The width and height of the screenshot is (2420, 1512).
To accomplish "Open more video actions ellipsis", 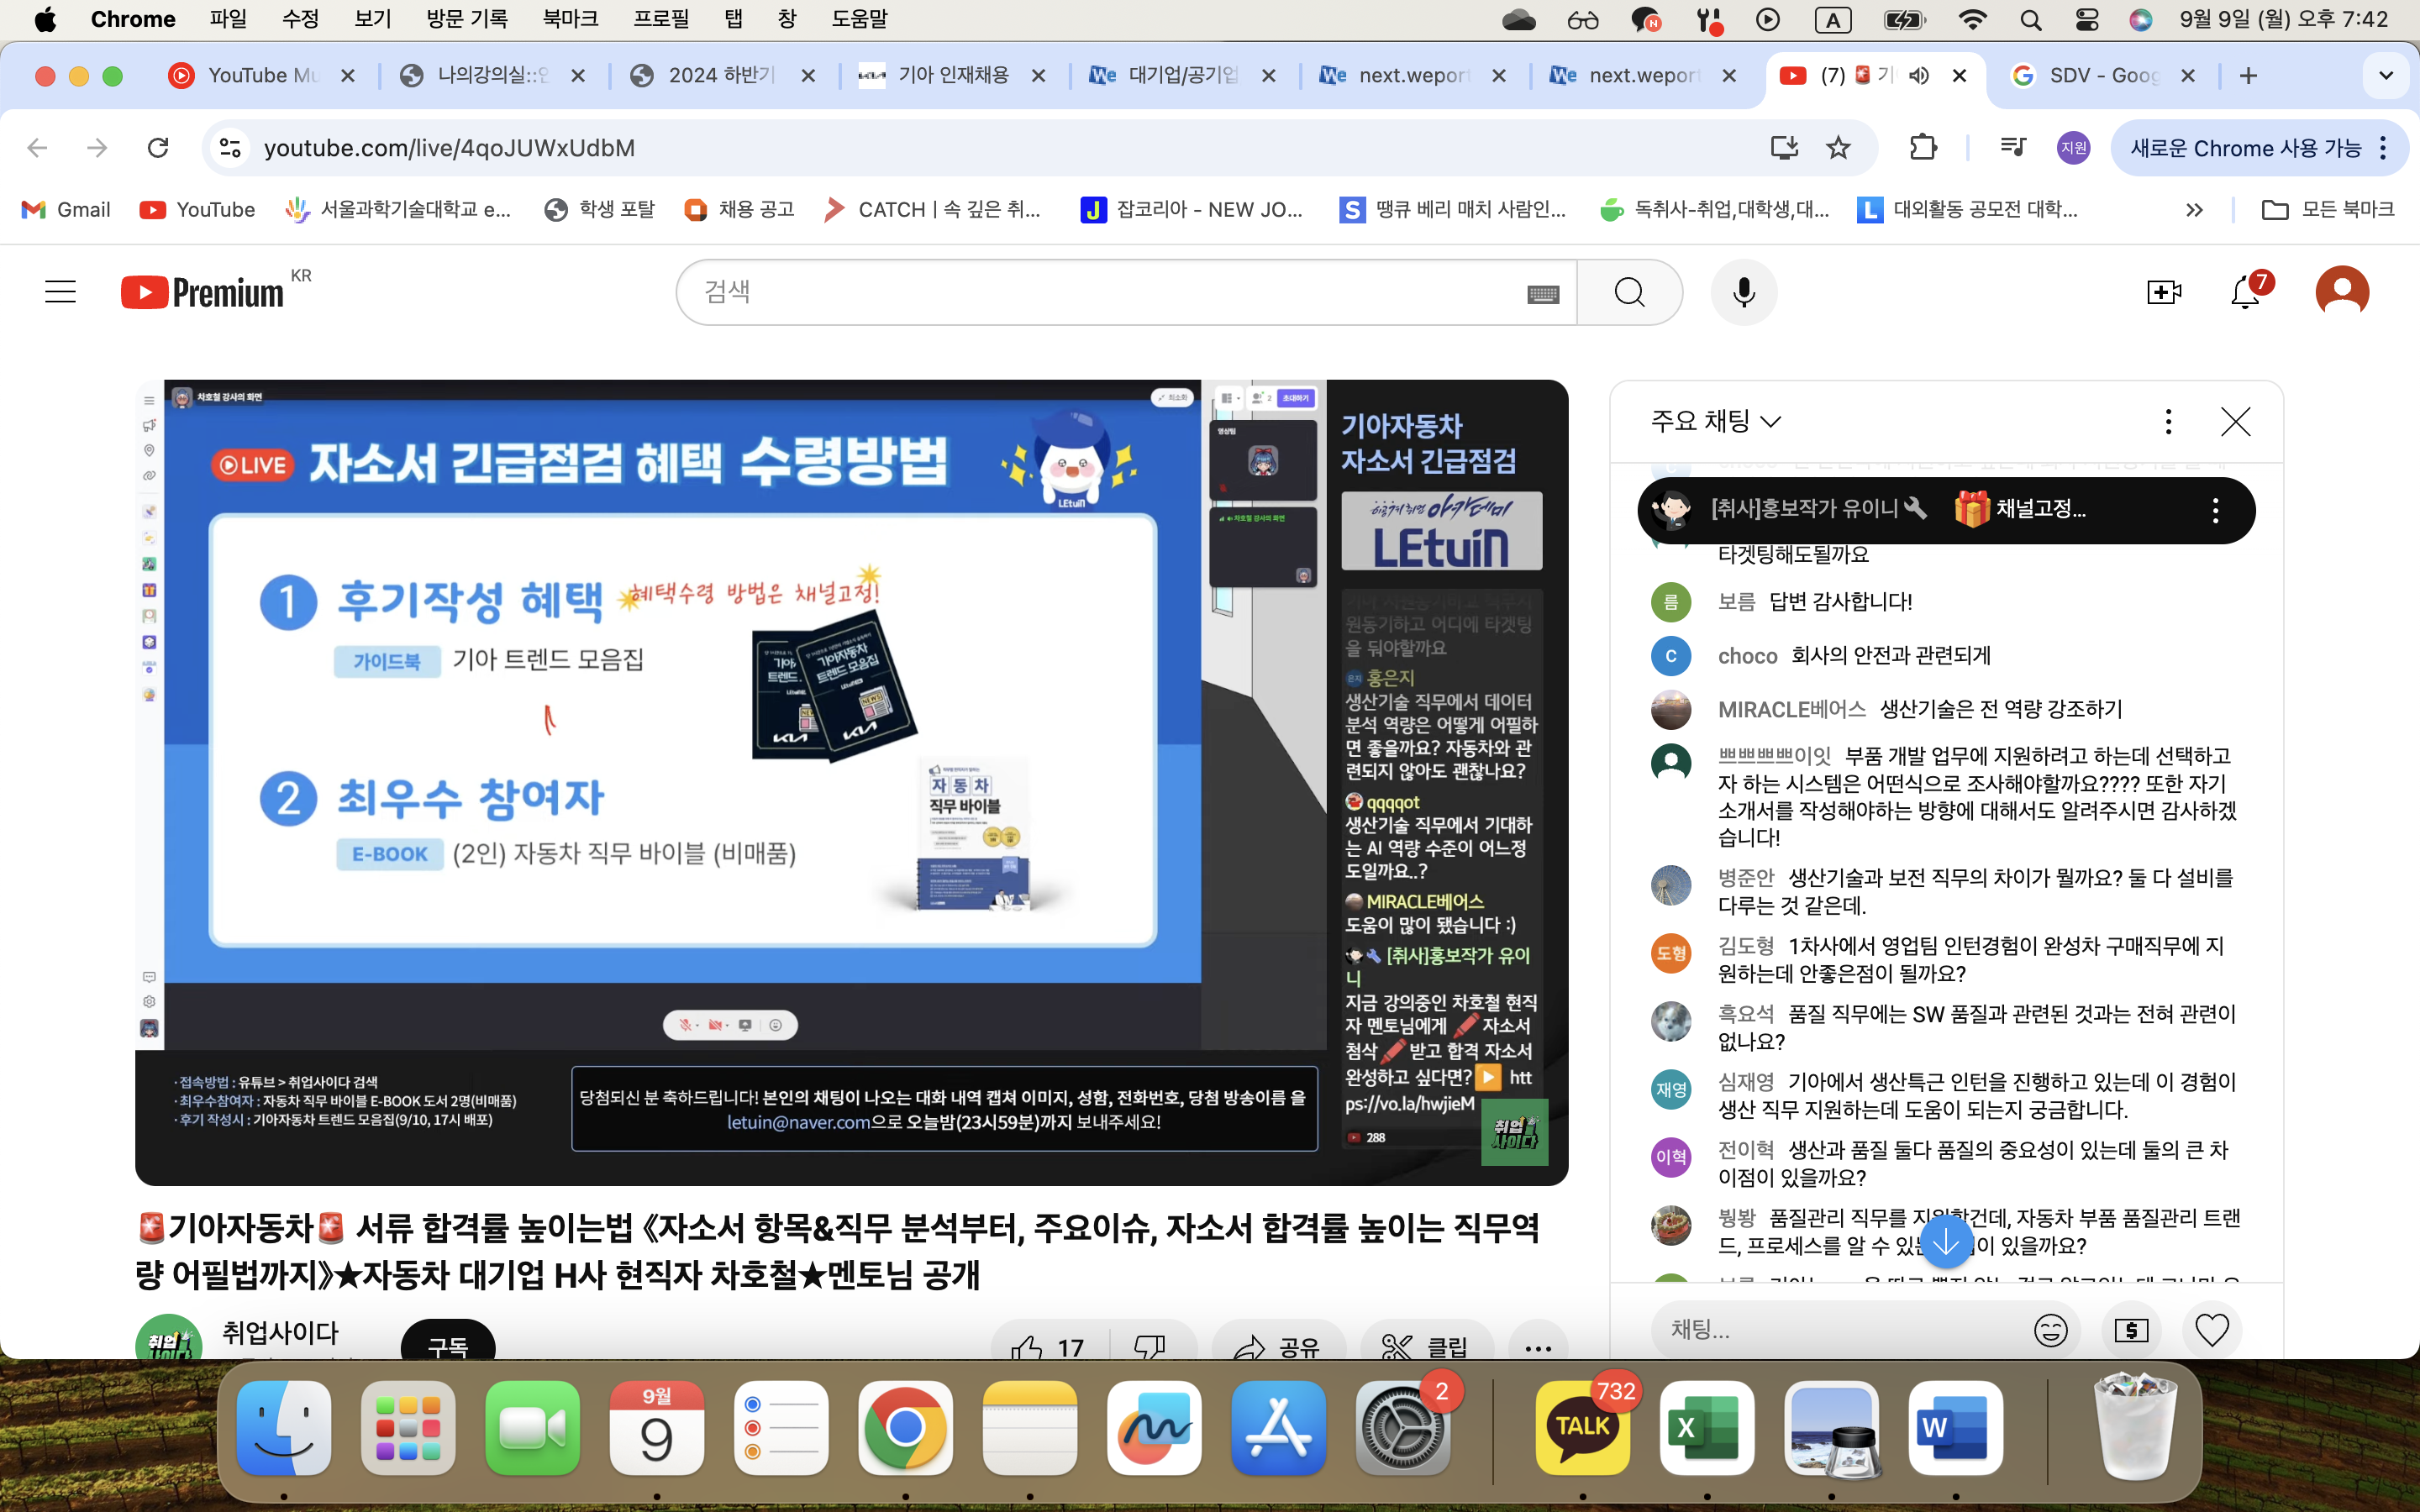I will click(1538, 1347).
